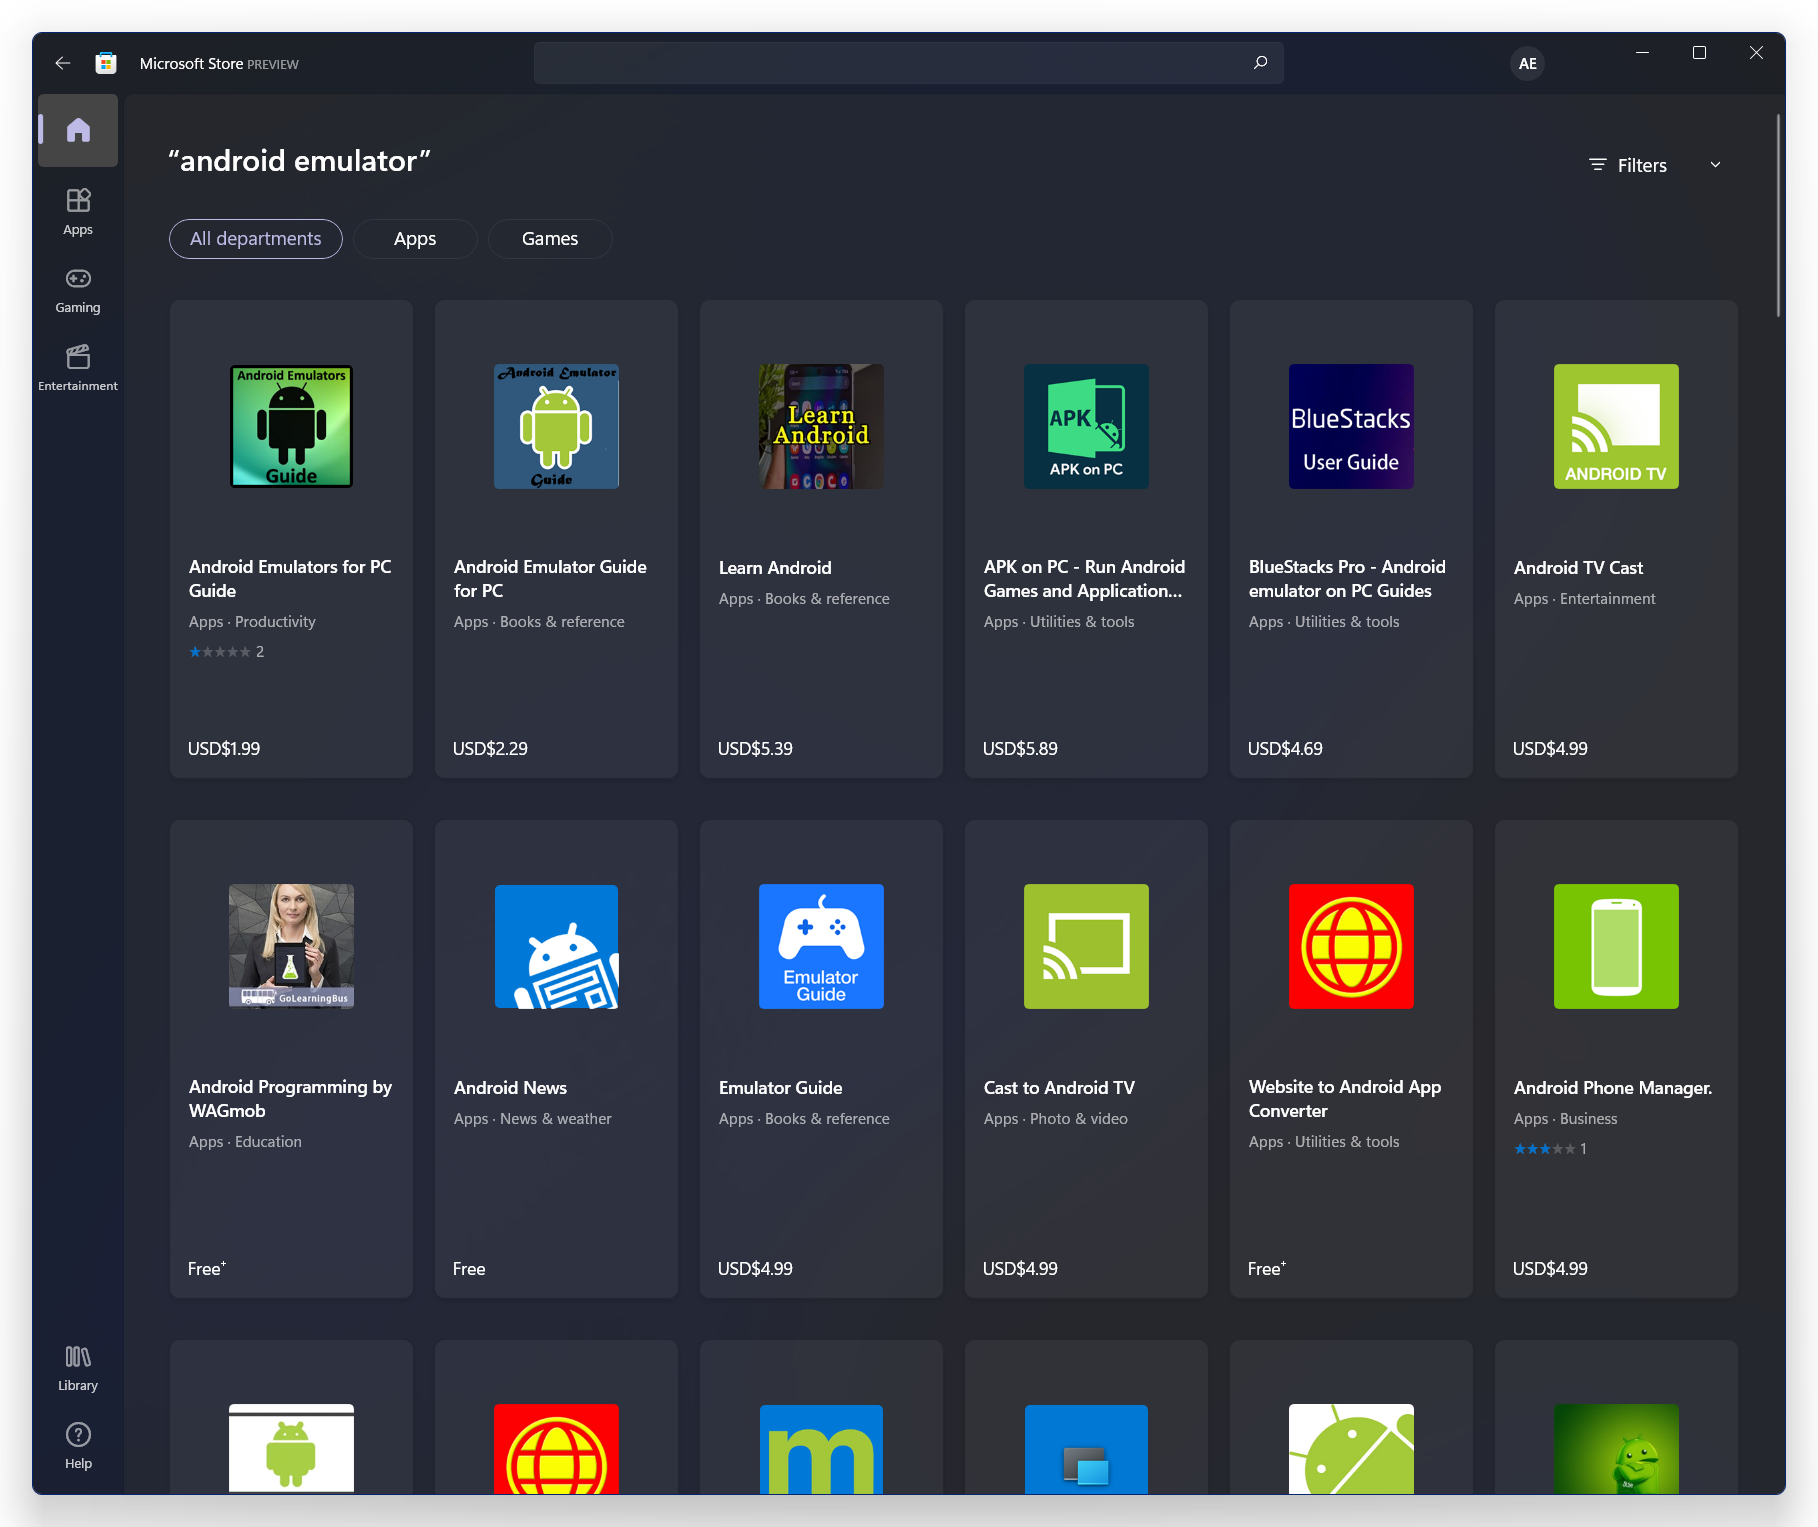Open the Entertainment sidebar section
Image resolution: width=1818 pixels, height=1527 pixels.
[78, 368]
